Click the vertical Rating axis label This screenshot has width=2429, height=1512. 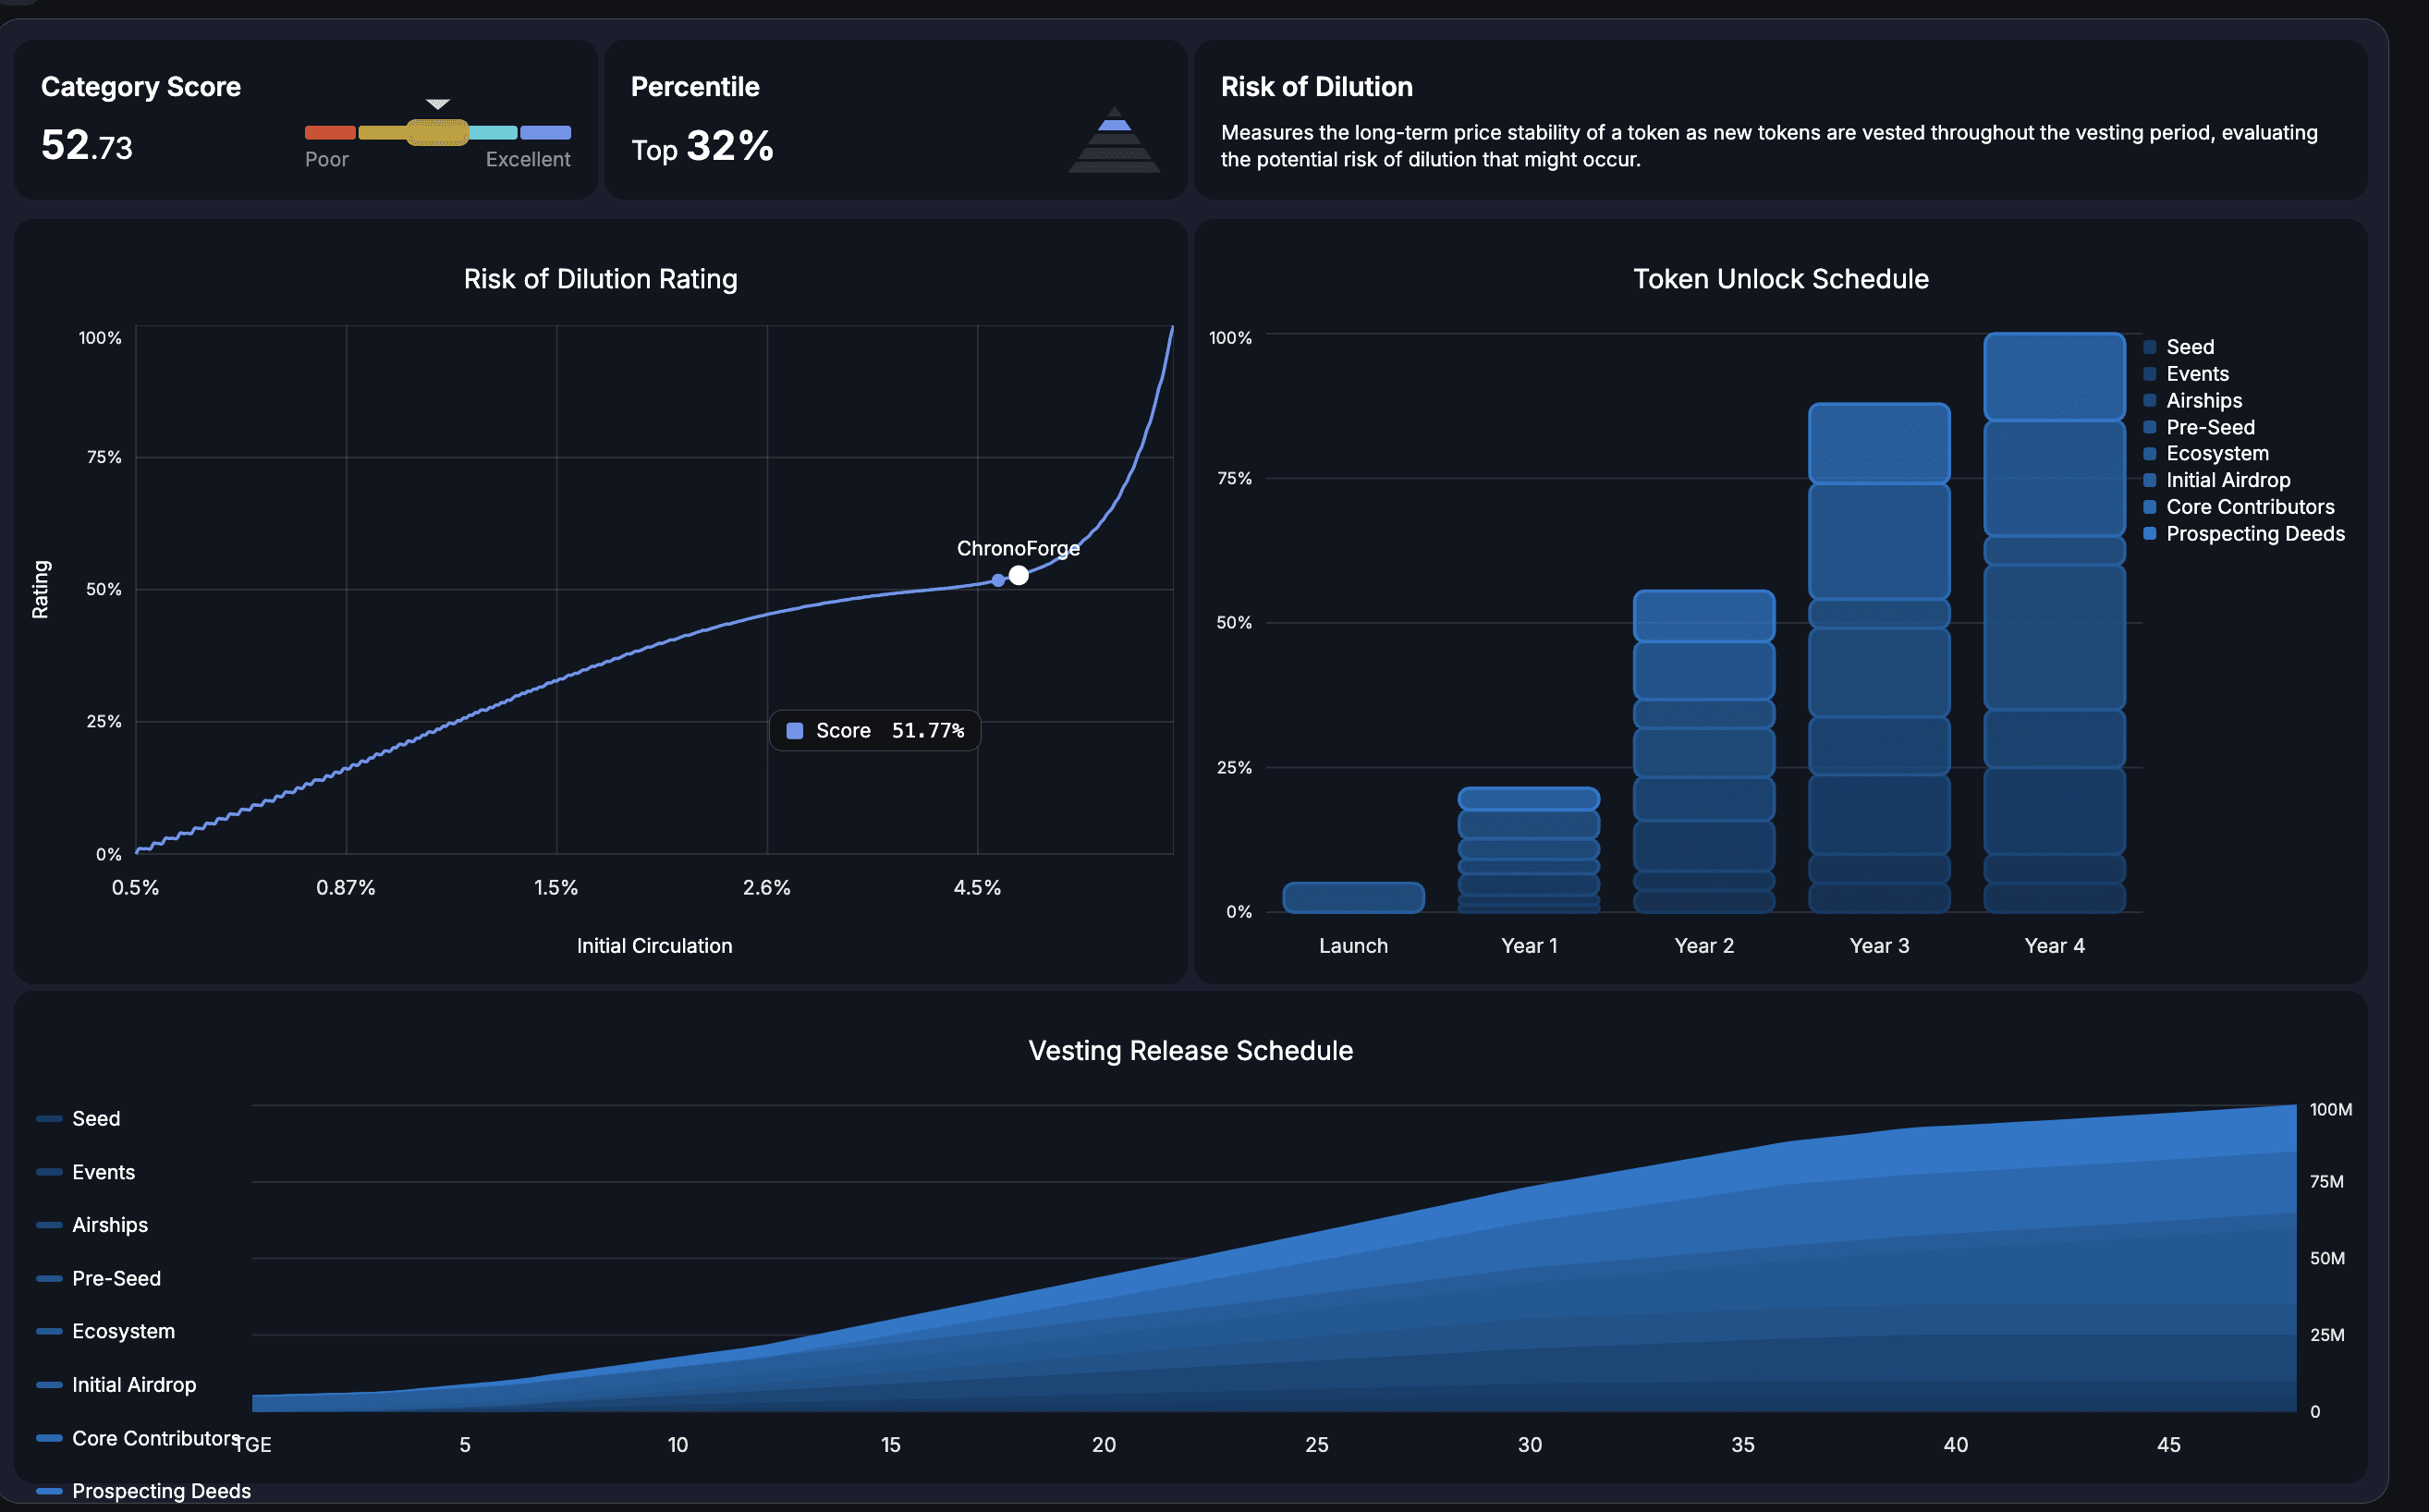pyautogui.click(x=41, y=589)
